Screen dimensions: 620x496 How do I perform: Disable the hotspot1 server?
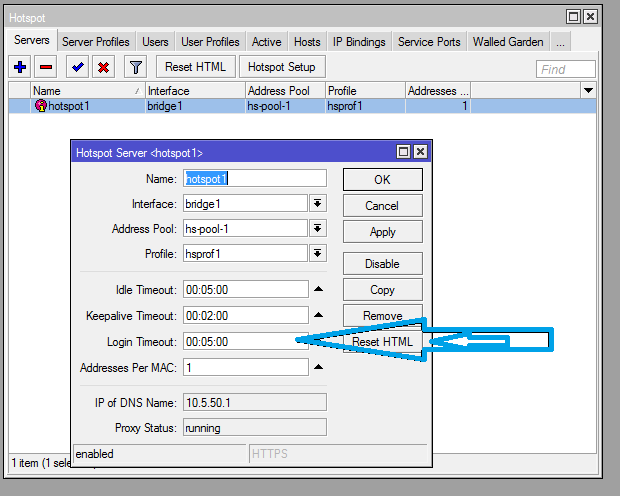[x=383, y=263]
